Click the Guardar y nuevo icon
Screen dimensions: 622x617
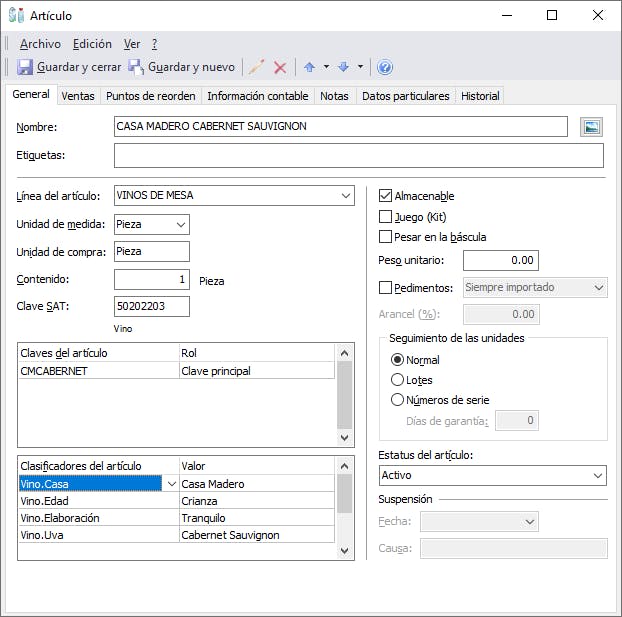(136, 67)
